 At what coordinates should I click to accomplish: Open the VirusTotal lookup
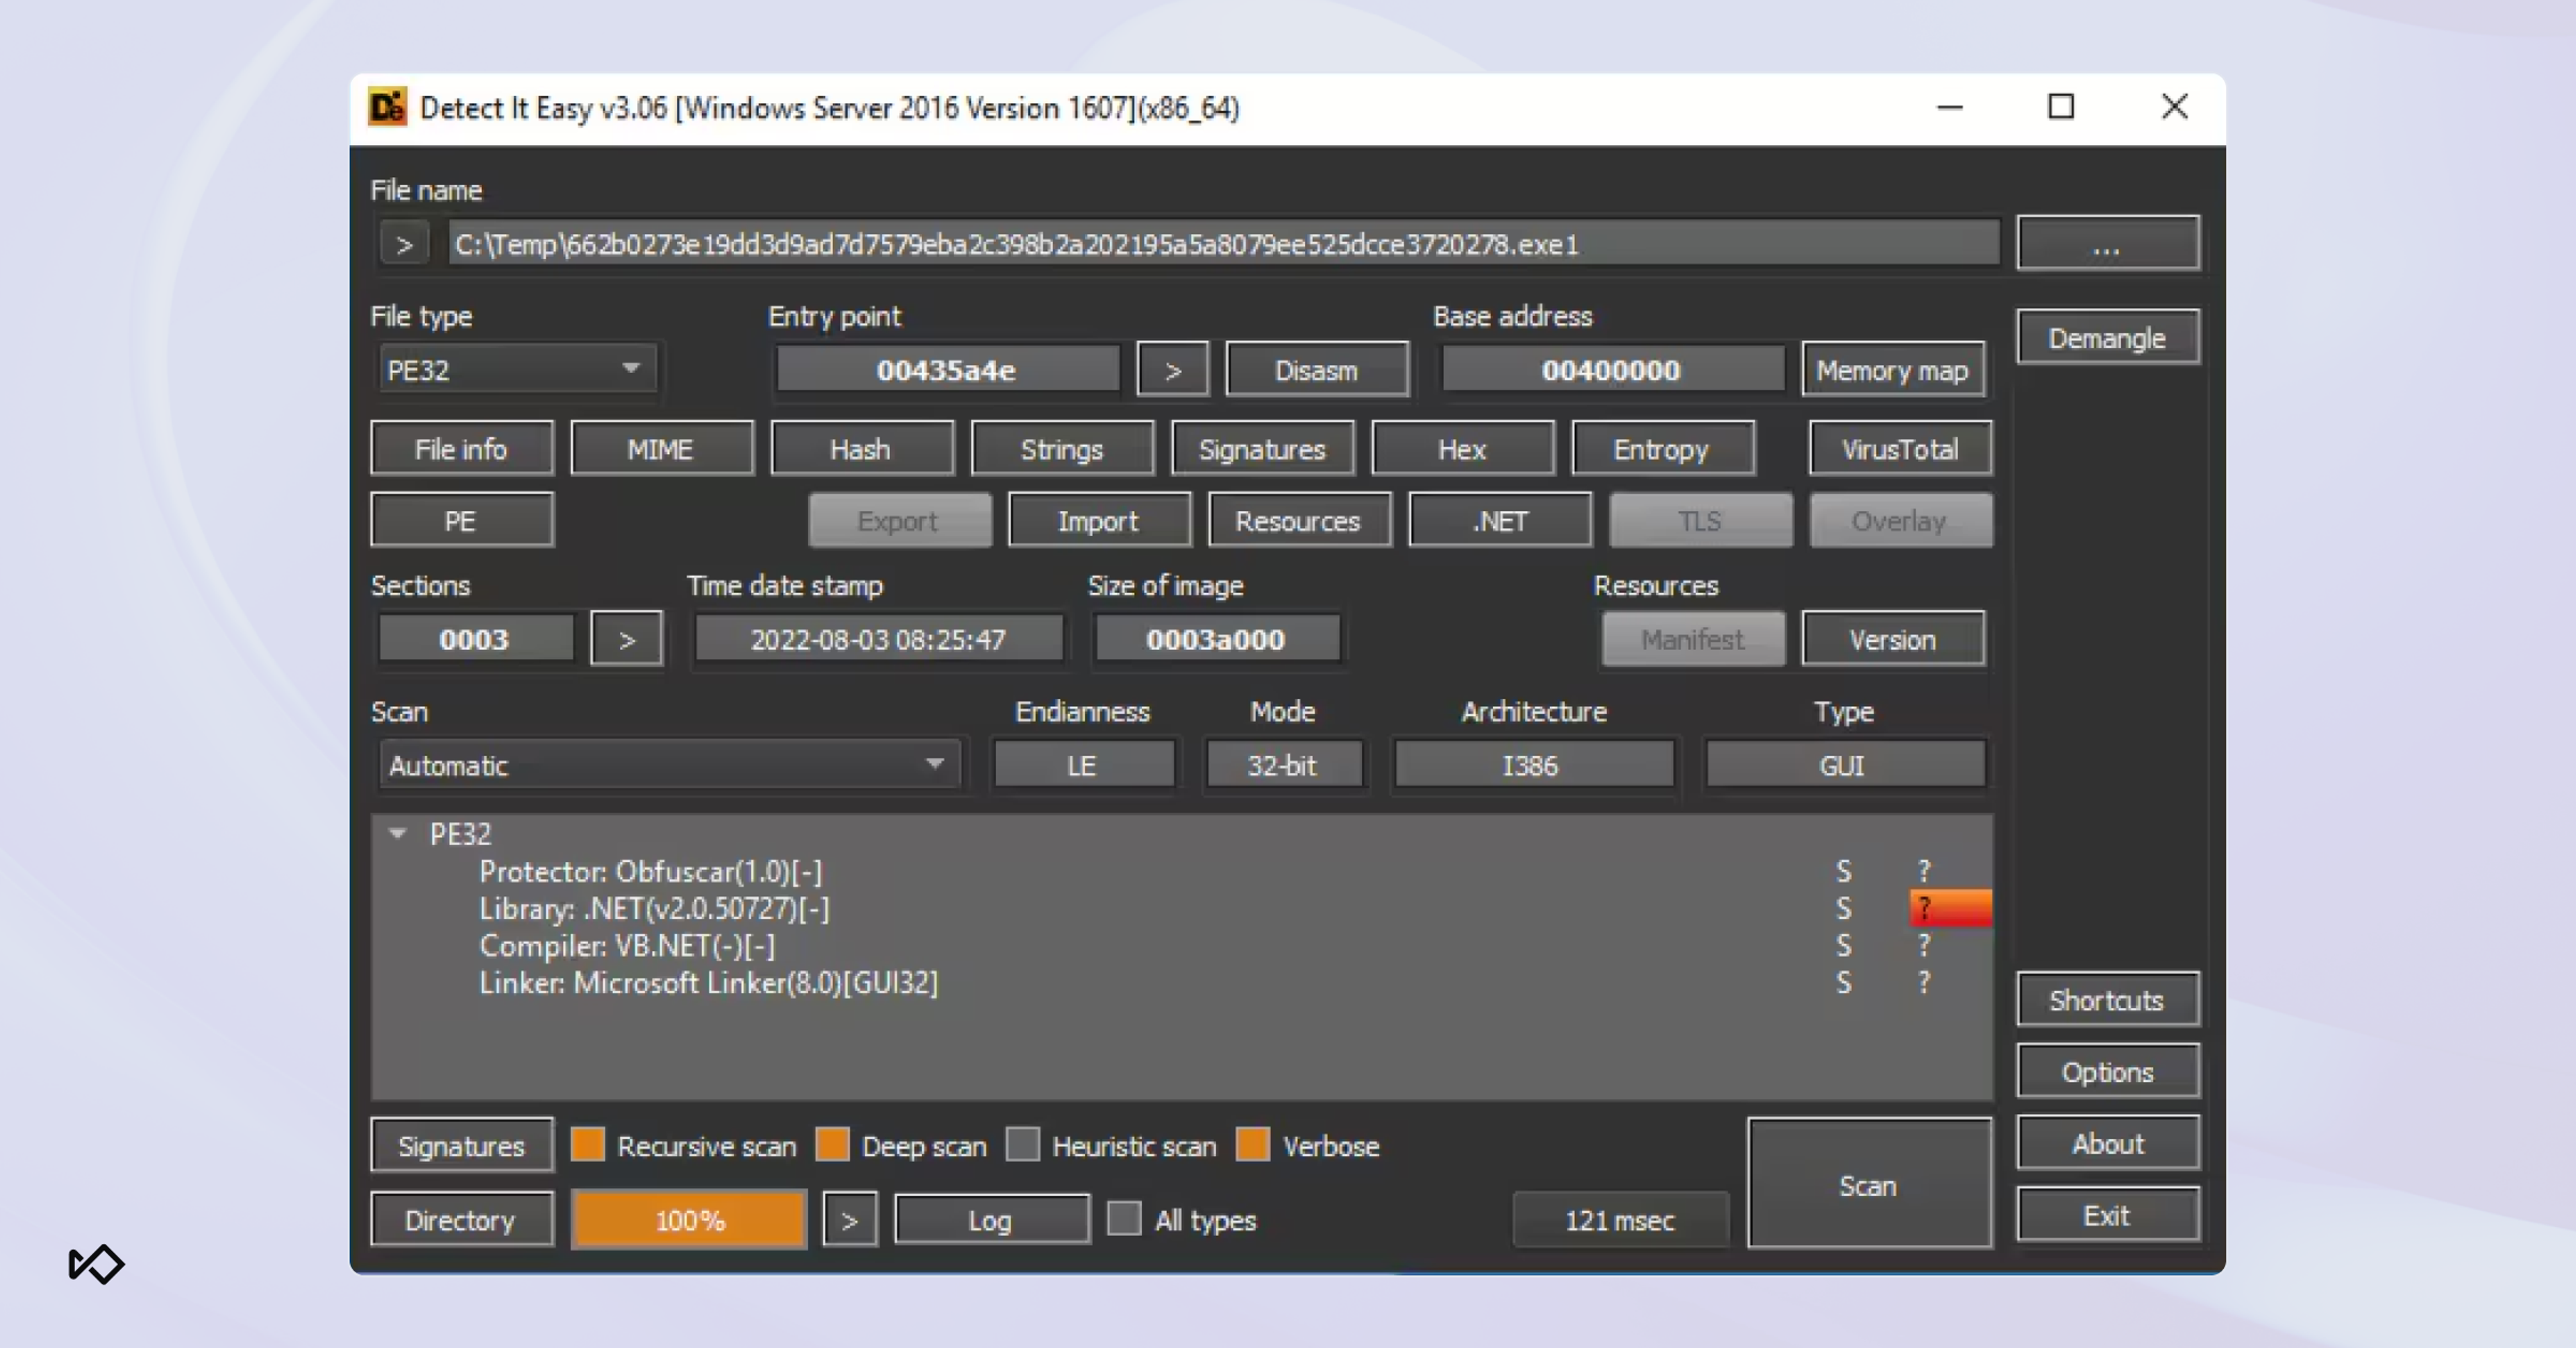coord(1900,449)
